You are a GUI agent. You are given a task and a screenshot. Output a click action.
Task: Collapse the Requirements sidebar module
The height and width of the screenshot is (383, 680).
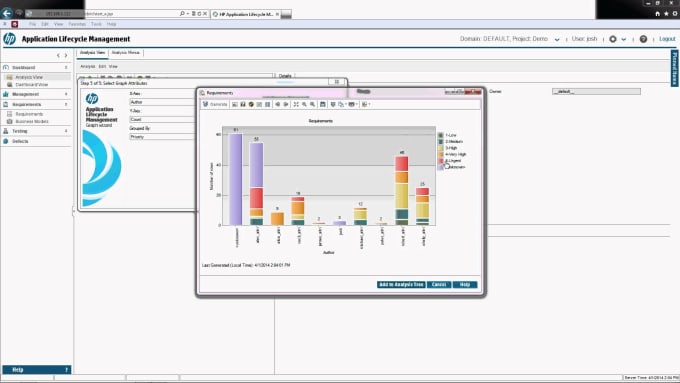coord(36,105)
